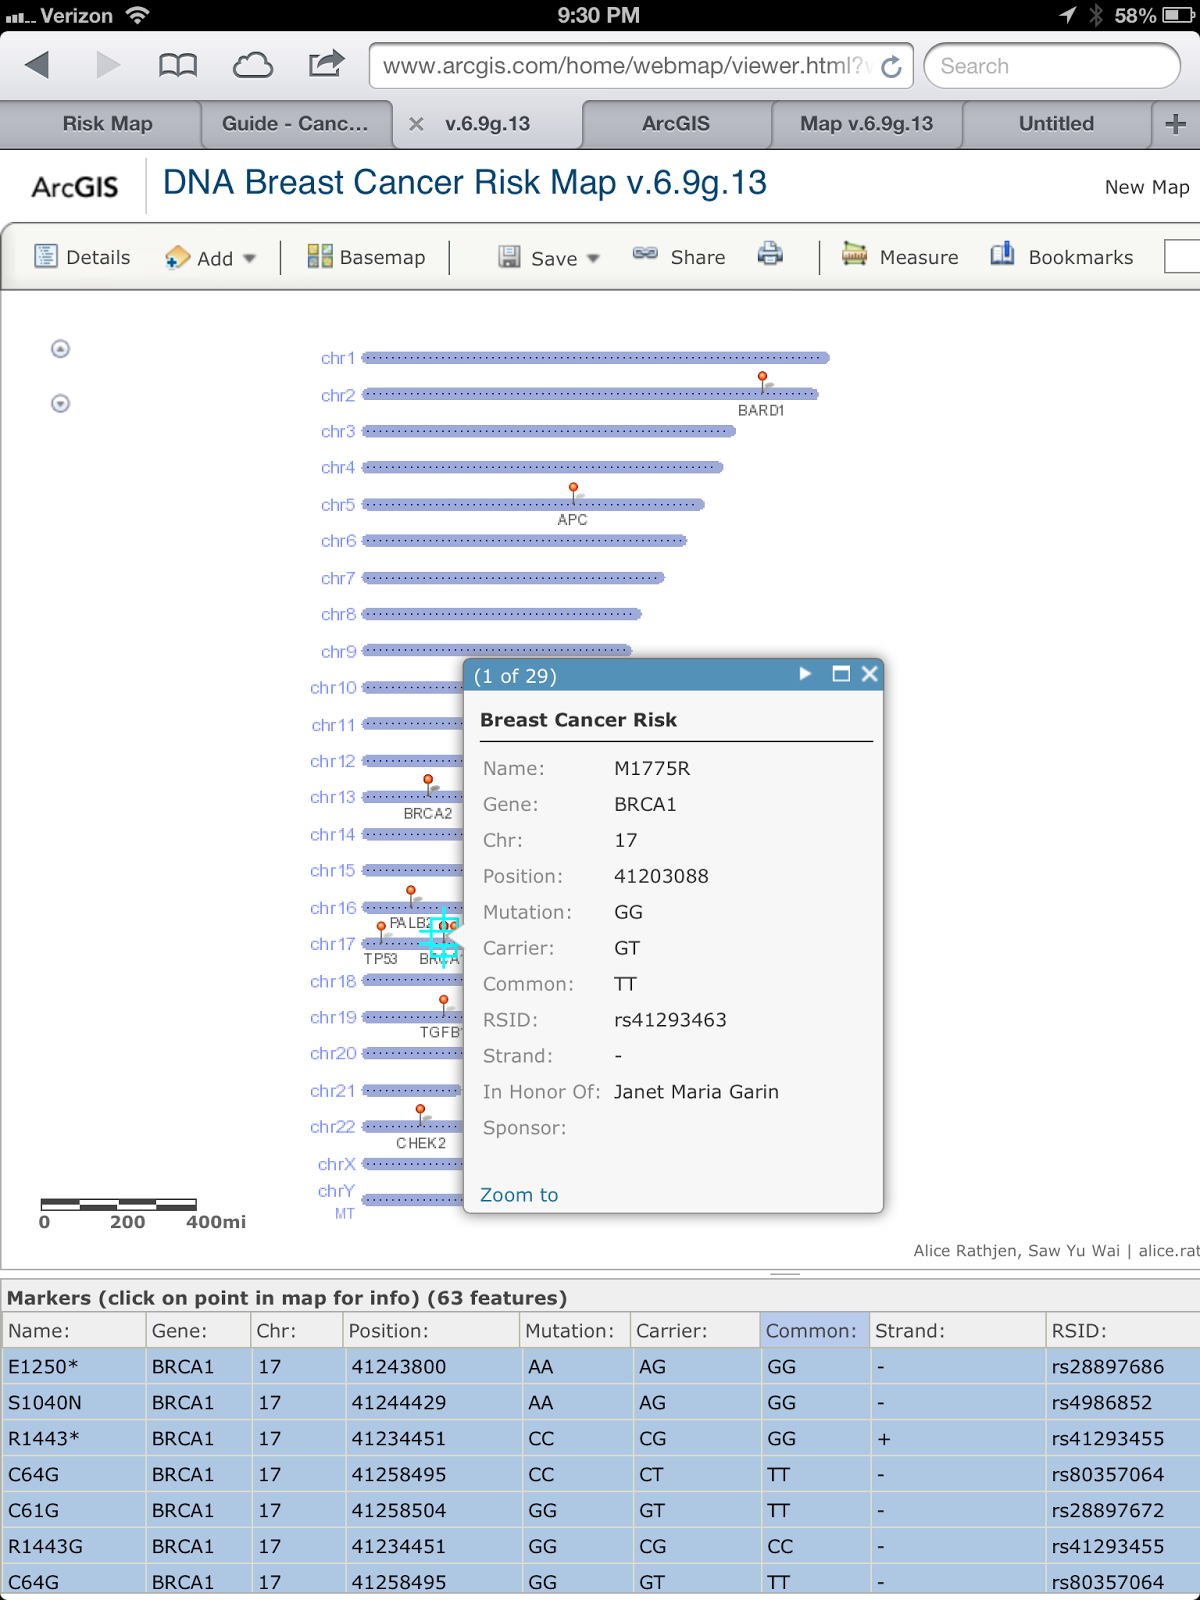The width and height of the screenshot is (1200, 1600).
Task: Sort table by RSID: column header
Action: click(x=1123, y=1331)
